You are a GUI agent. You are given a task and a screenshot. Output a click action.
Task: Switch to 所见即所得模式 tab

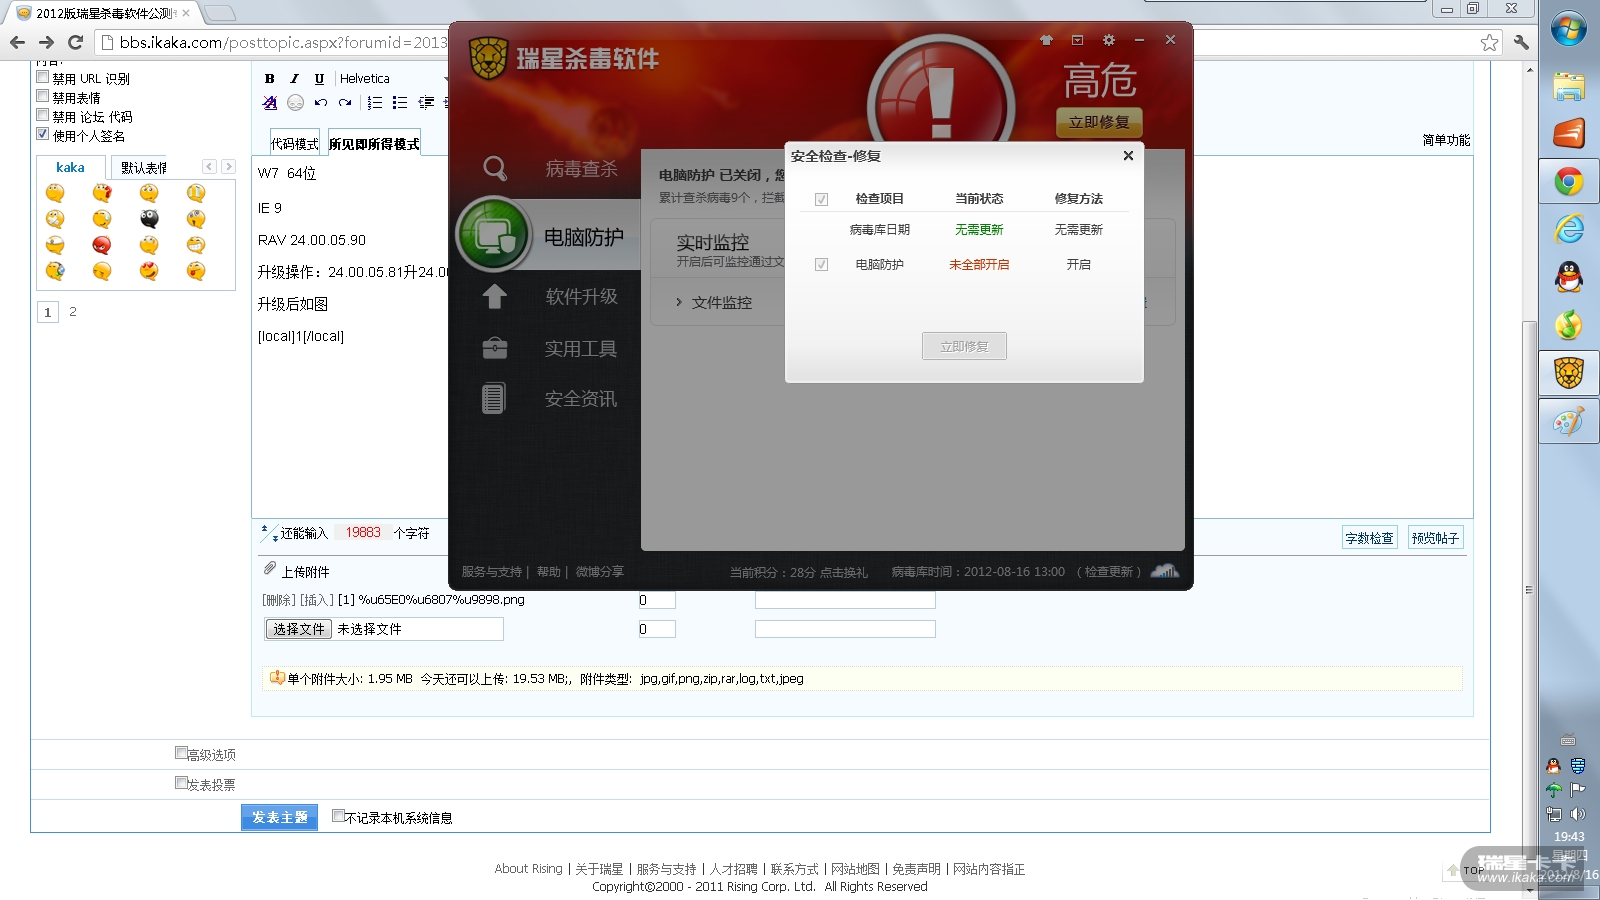[374, 143]
